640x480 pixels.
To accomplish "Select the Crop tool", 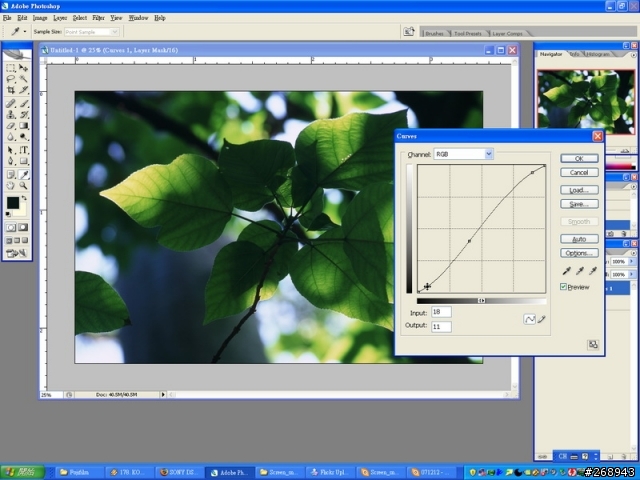I will [x=11, y=90].
